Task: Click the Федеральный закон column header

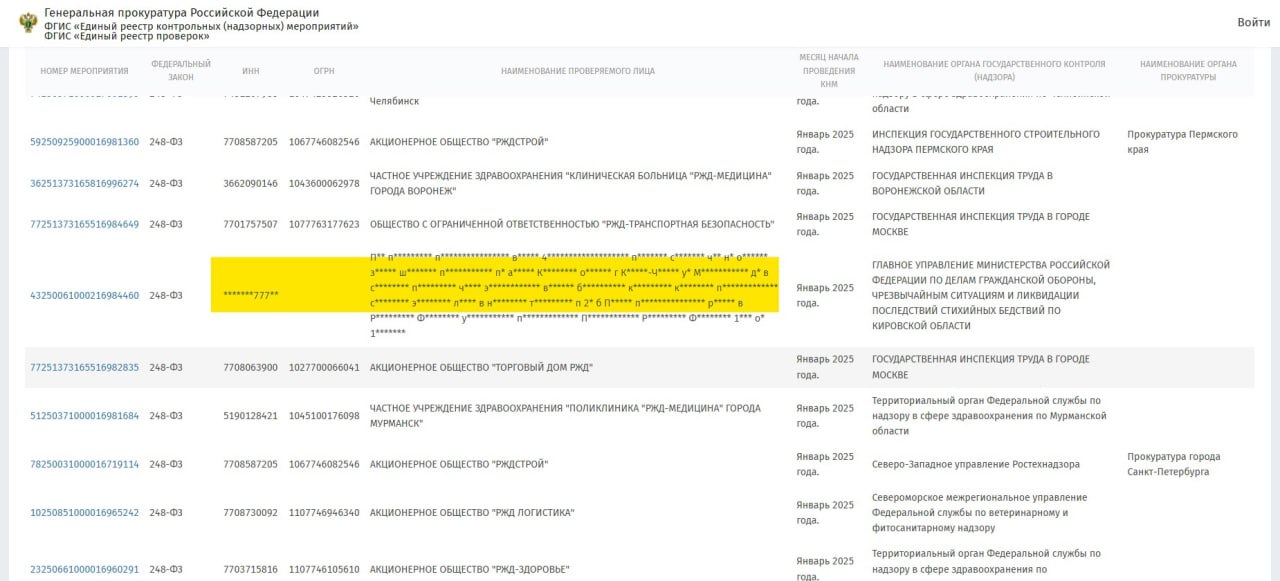Action: (x=181, y=71)
